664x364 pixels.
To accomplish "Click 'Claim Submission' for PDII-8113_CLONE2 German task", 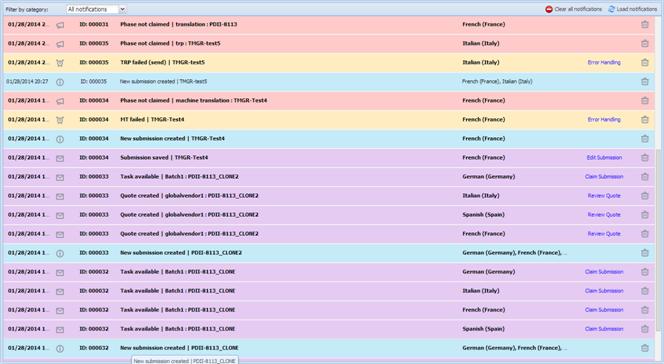I will 604,176.
